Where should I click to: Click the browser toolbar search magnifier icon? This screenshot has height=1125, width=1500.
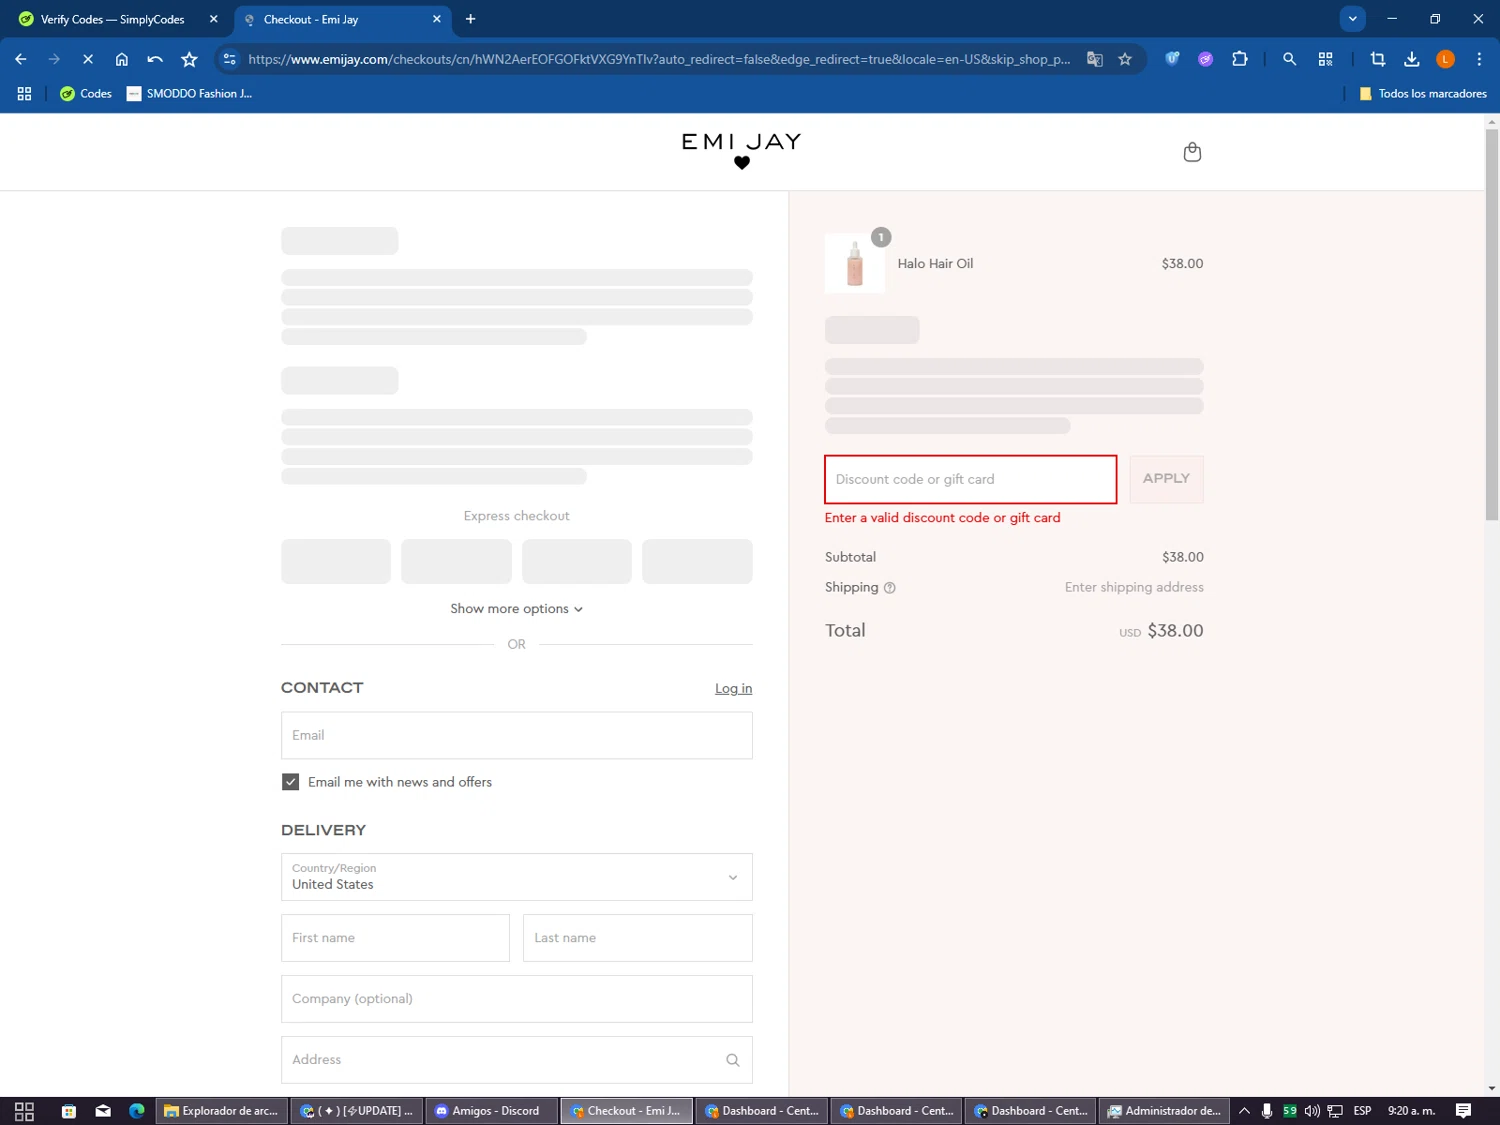[1290, 59]
